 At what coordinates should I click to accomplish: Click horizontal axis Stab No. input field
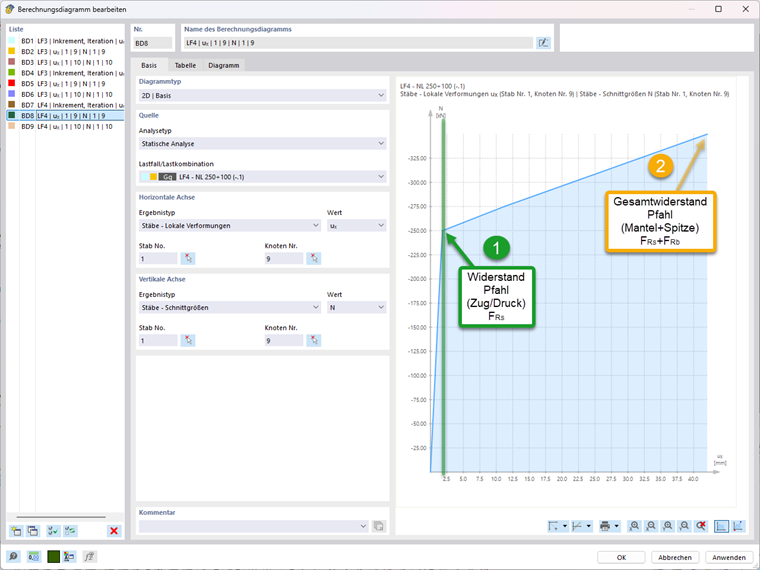point(158,258)
